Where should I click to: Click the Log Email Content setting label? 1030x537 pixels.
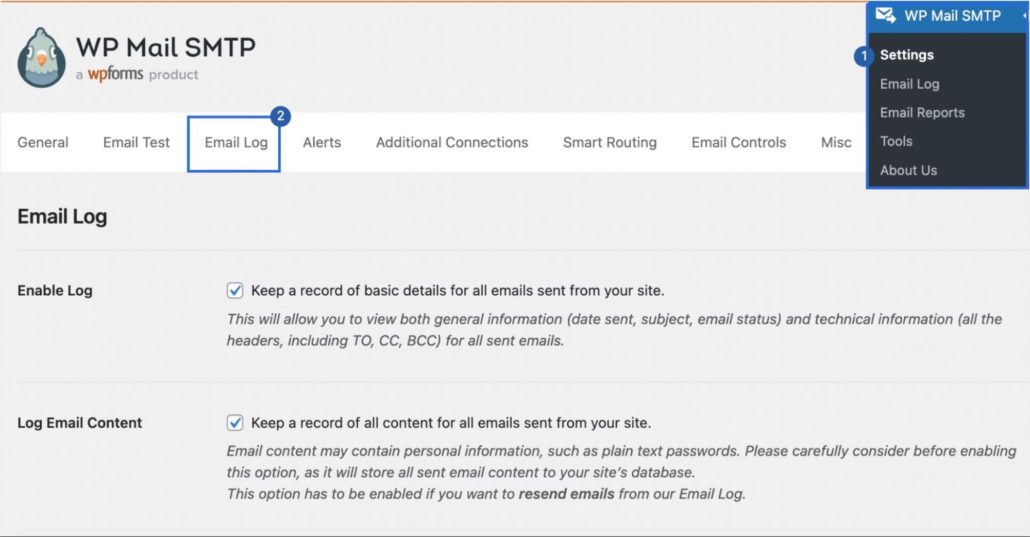click(79, 423)
